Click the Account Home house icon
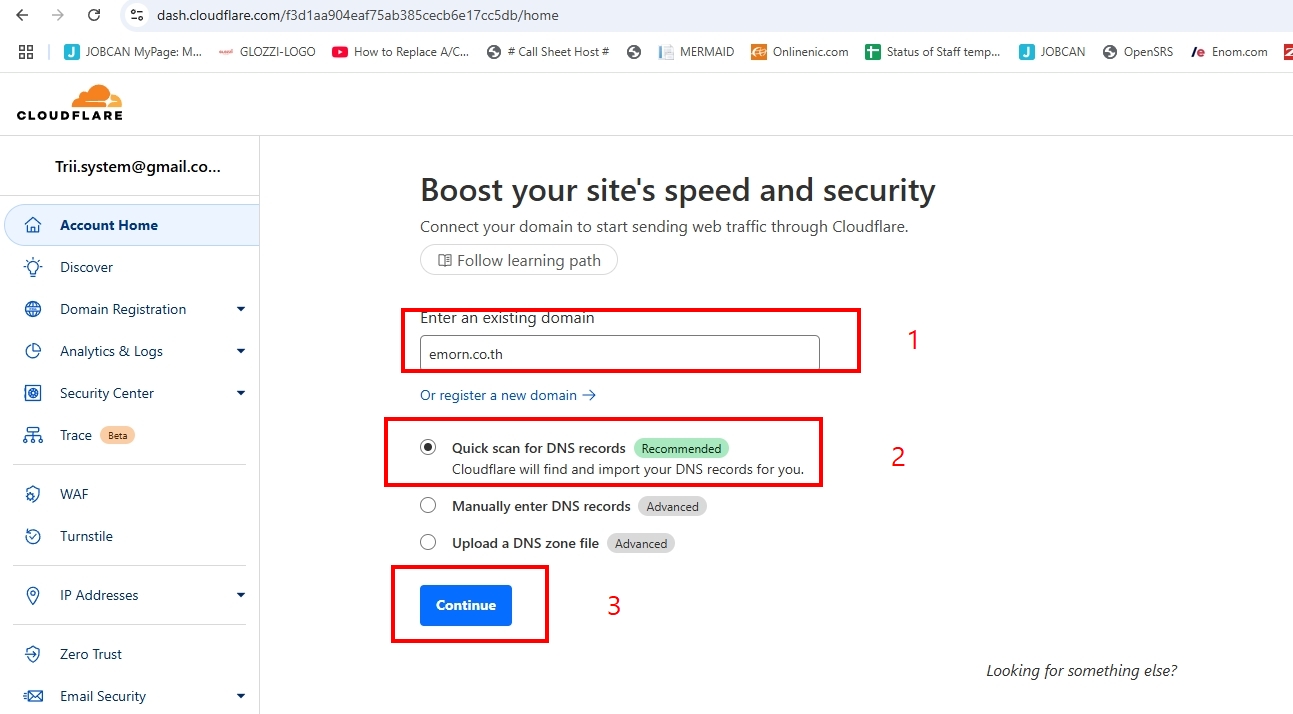1293x714 pixels. tap(33, 225)
